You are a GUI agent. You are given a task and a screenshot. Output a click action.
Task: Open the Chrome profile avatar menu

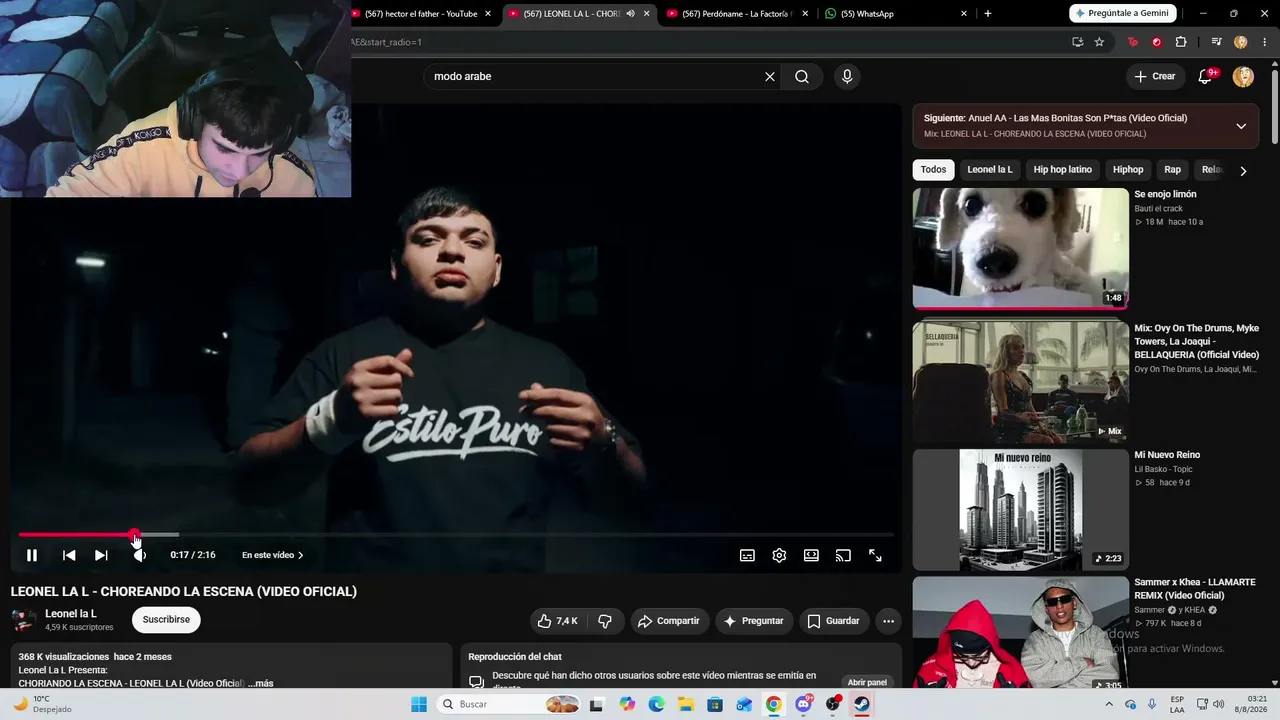pos(1241,42)
